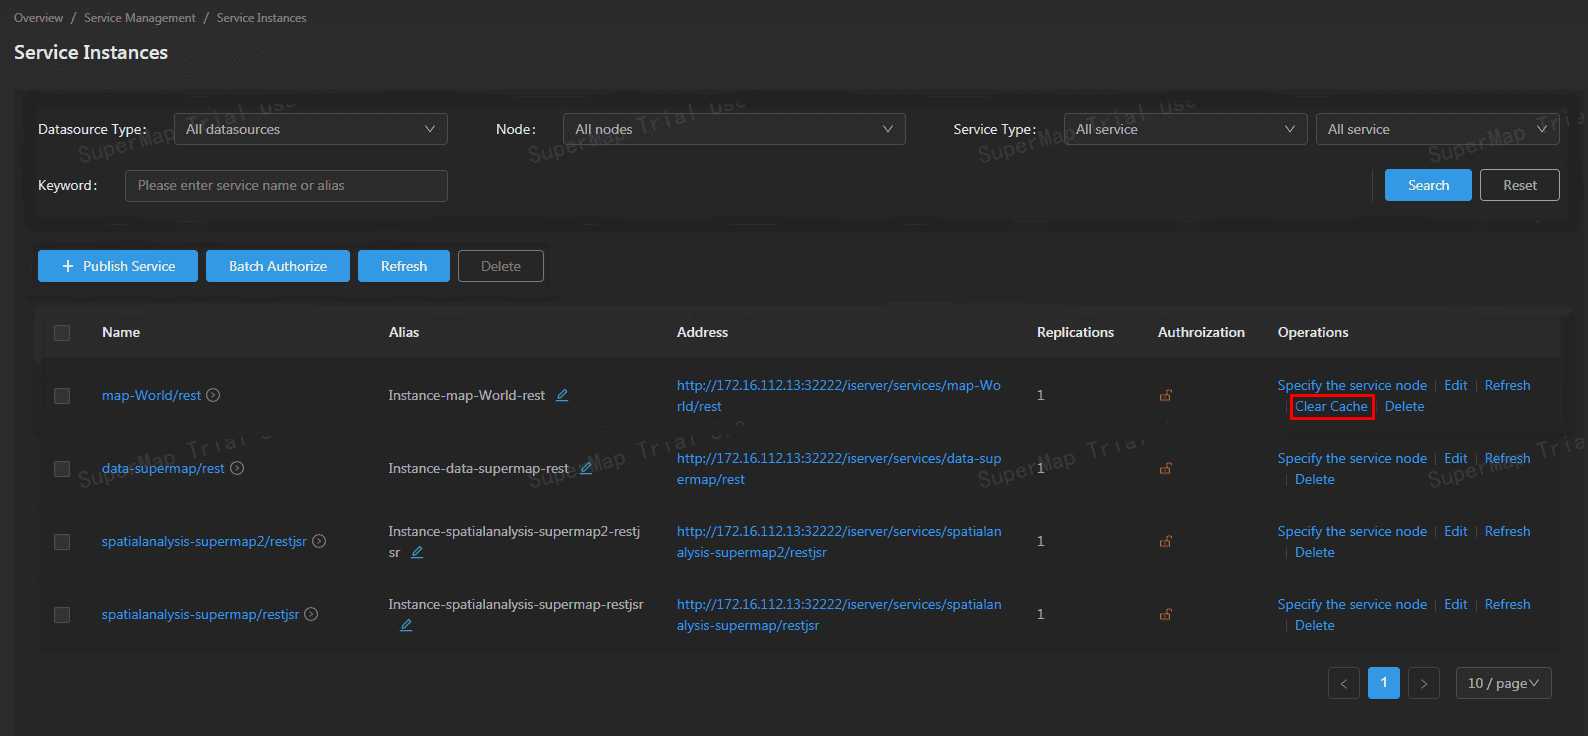1588x736 pixels.
Task: Toggle the select-all checkbox in table header
Action: tap(62, 333)
